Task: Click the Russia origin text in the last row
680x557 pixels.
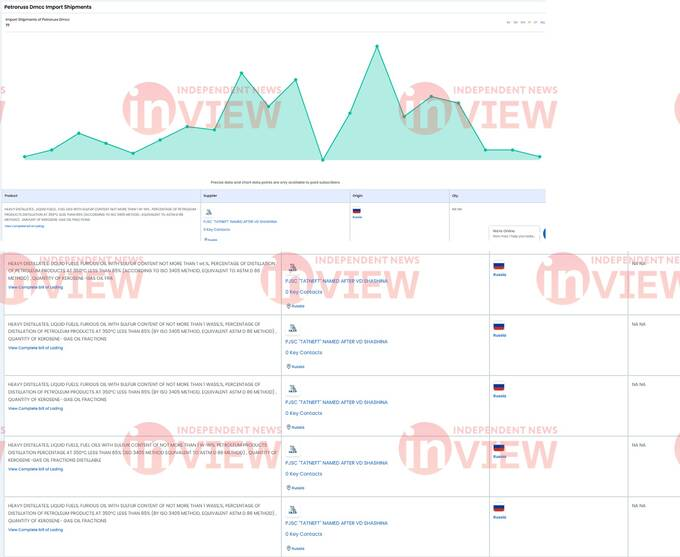Action: click(499, 517)
